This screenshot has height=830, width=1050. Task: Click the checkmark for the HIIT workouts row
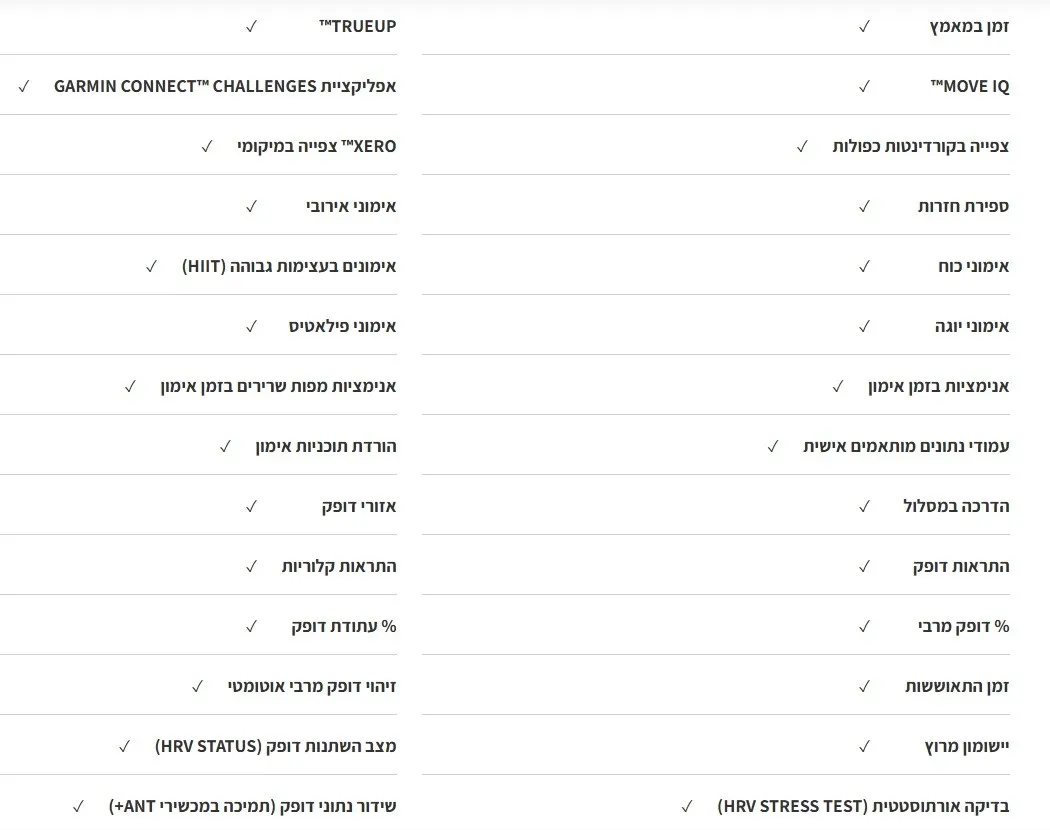pos(152,266)
